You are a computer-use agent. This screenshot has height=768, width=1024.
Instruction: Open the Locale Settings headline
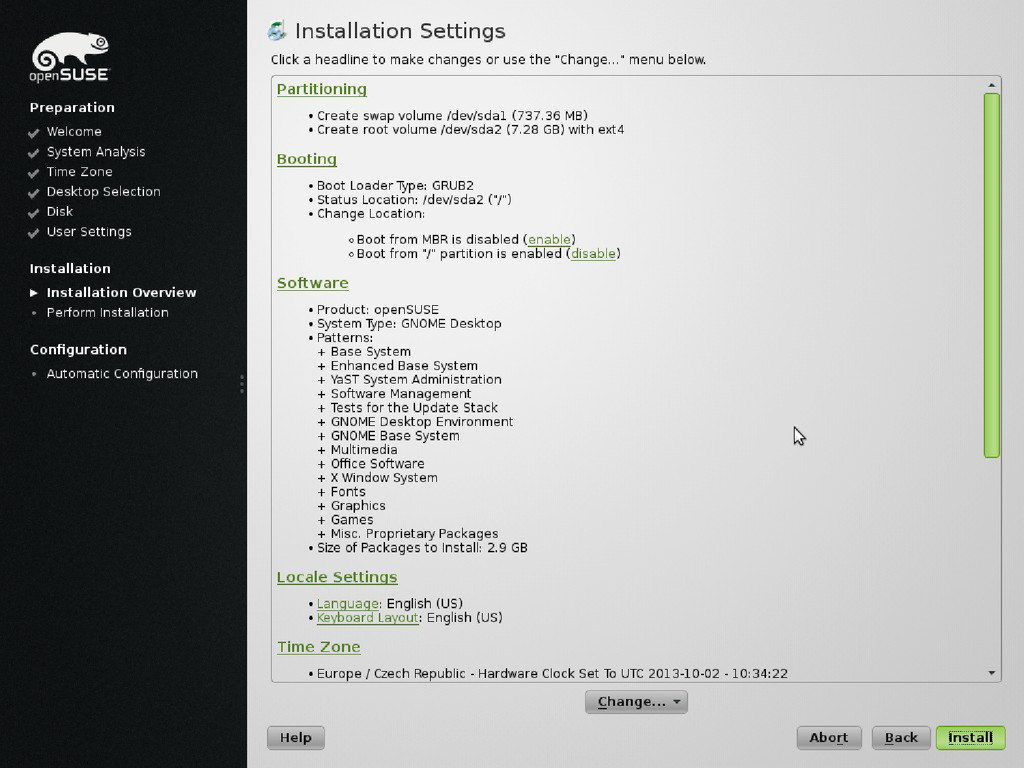pos(337,577)
